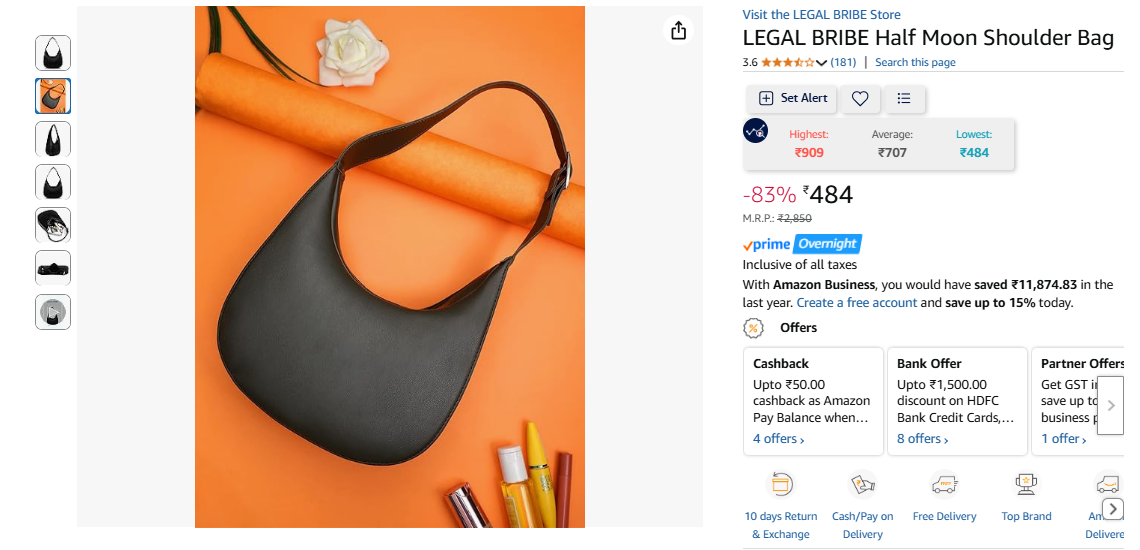This screenshot has width=1140, height=550.
Task: Show more delivery feature icons with the arrow
Action: (1112, 509)
